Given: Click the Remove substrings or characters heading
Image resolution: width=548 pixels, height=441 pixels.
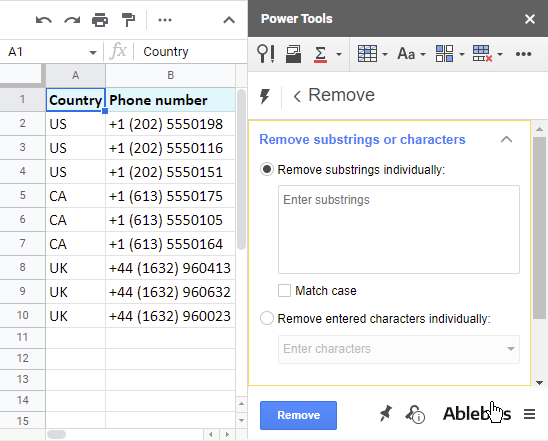Looking at the screenshot, I should (362, 139).
